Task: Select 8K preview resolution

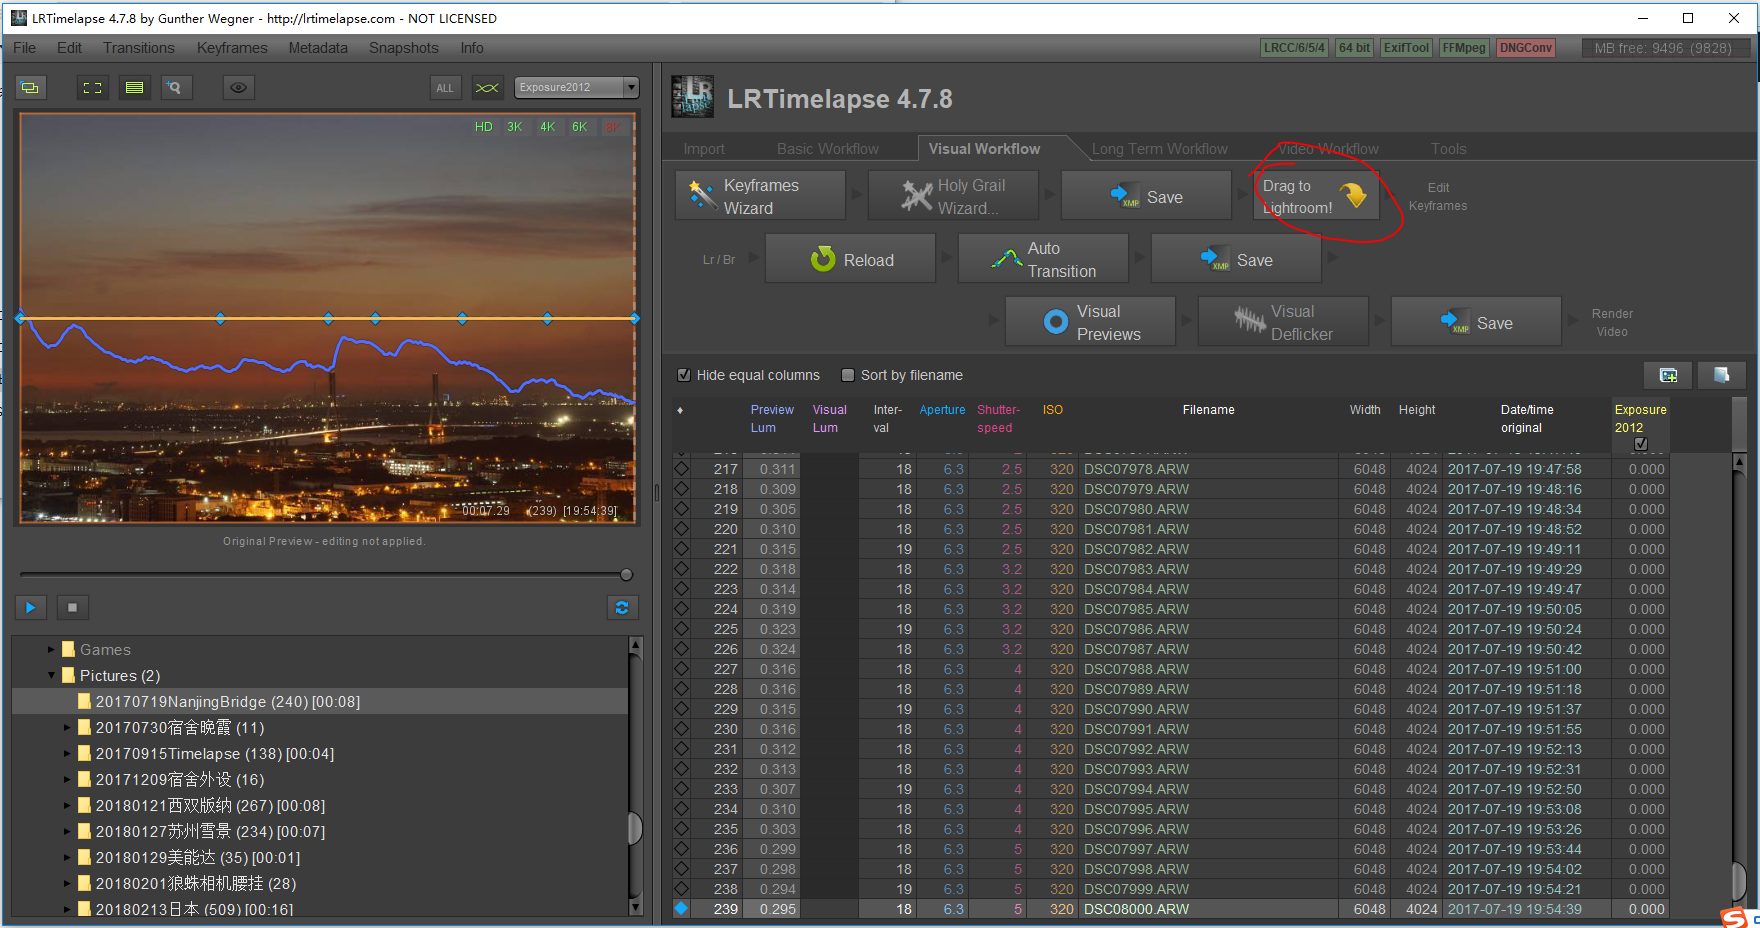Action: pyautogui.click(x=611, y=127)
